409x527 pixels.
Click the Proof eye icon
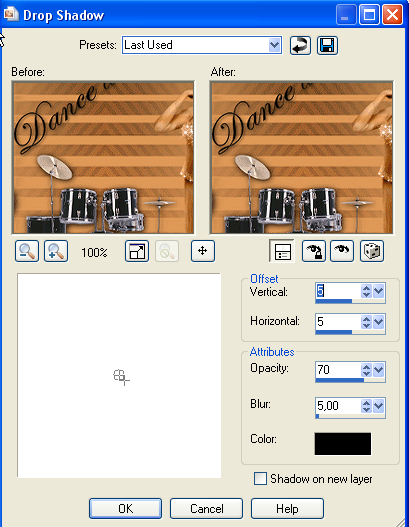(x=342, y=251)
